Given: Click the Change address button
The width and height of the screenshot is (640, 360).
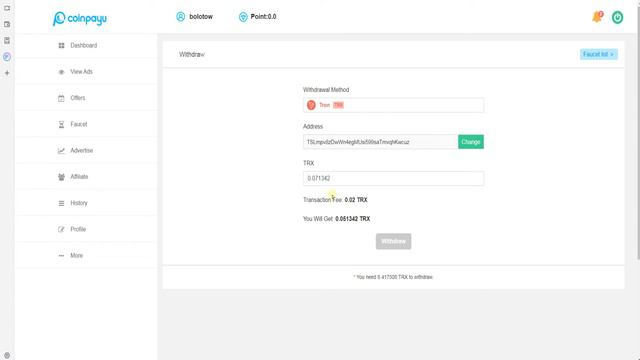Looking at the screenshot, I should click(x=471, y=142).
